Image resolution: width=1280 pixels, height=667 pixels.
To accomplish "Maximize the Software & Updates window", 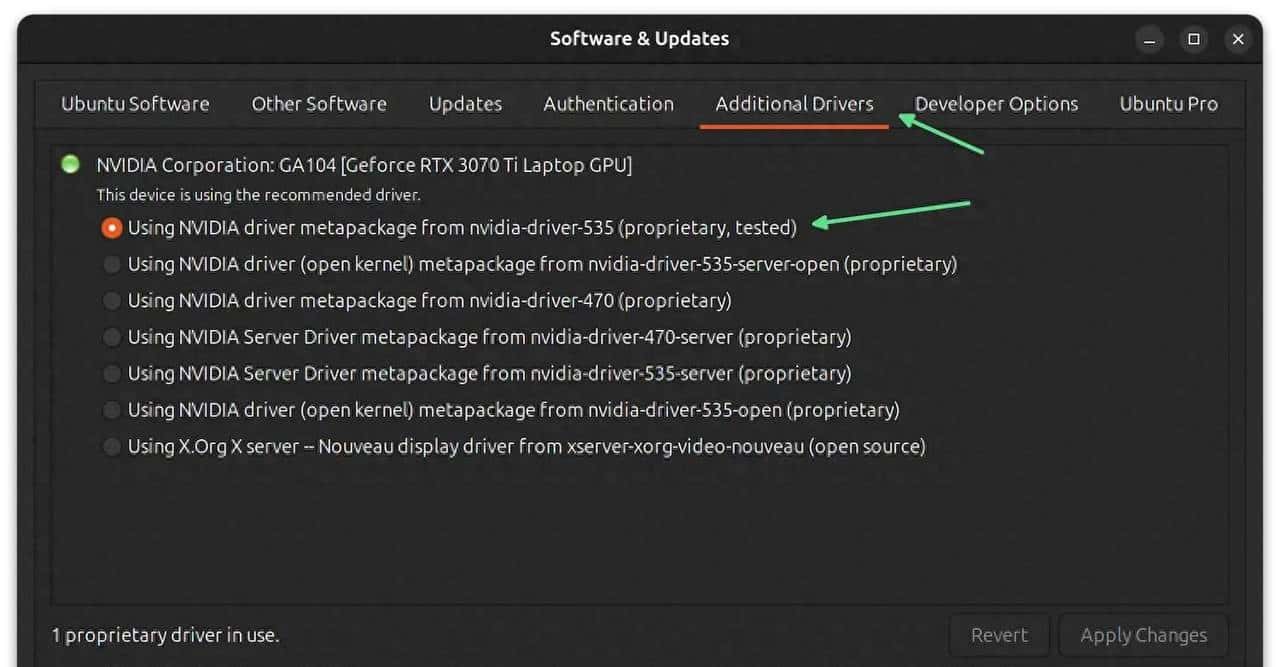I will (x=1193, y=40).
